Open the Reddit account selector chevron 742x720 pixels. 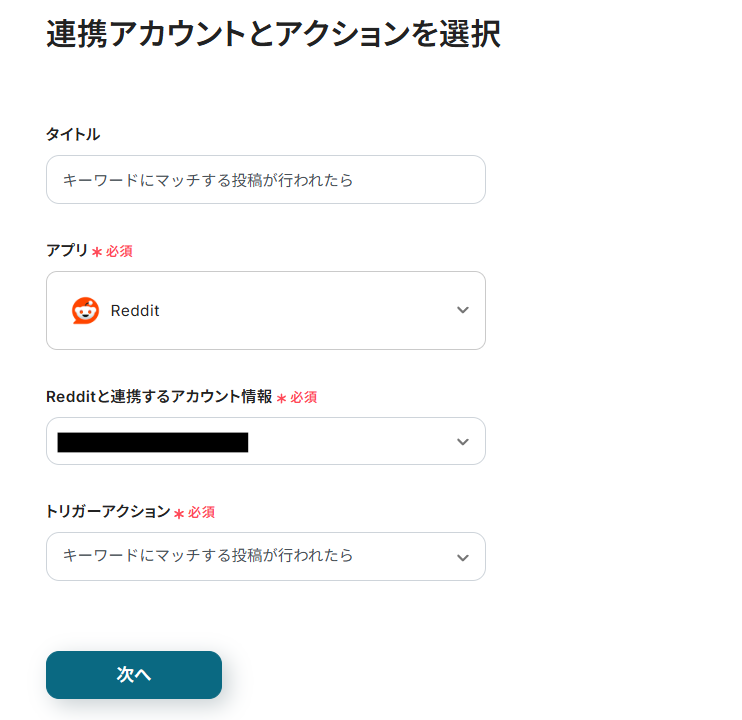(462, 441)
